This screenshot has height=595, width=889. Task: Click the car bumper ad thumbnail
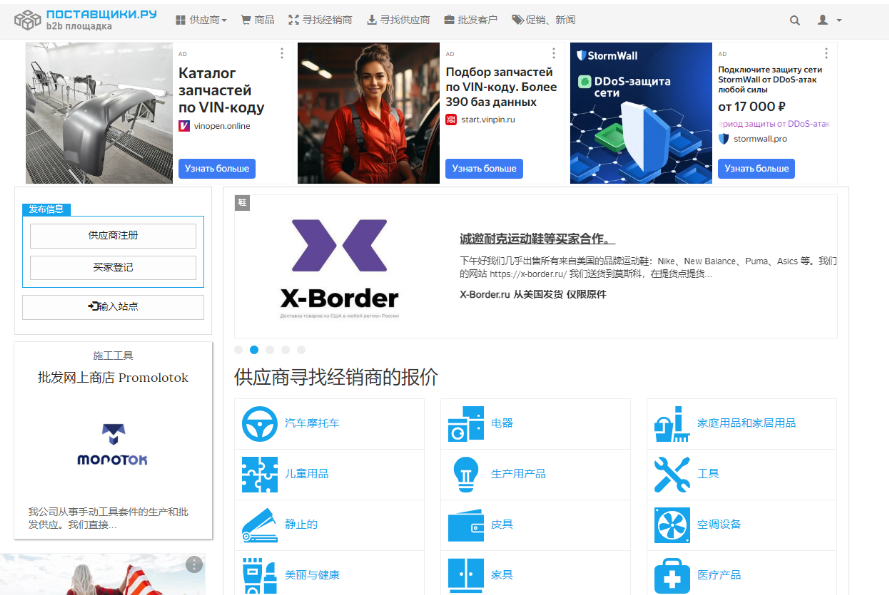[x=99, y=113]
